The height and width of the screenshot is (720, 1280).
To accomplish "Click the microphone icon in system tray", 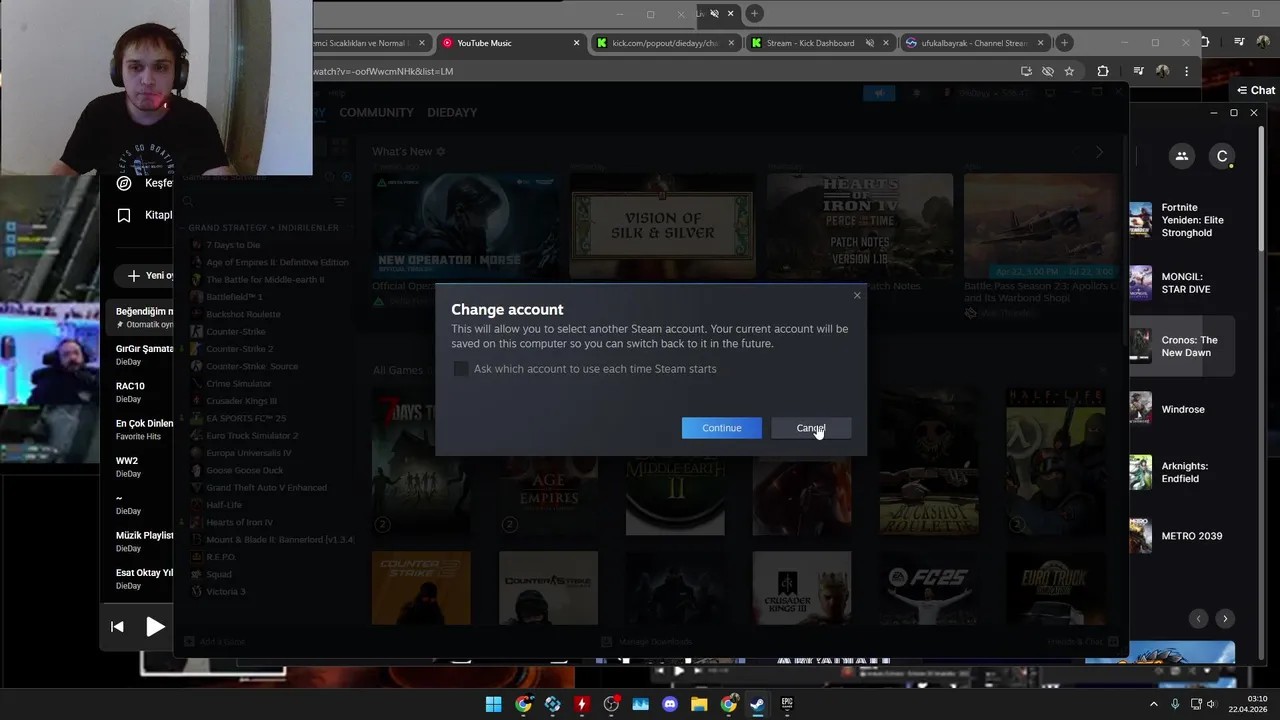I will point(1175,704).
